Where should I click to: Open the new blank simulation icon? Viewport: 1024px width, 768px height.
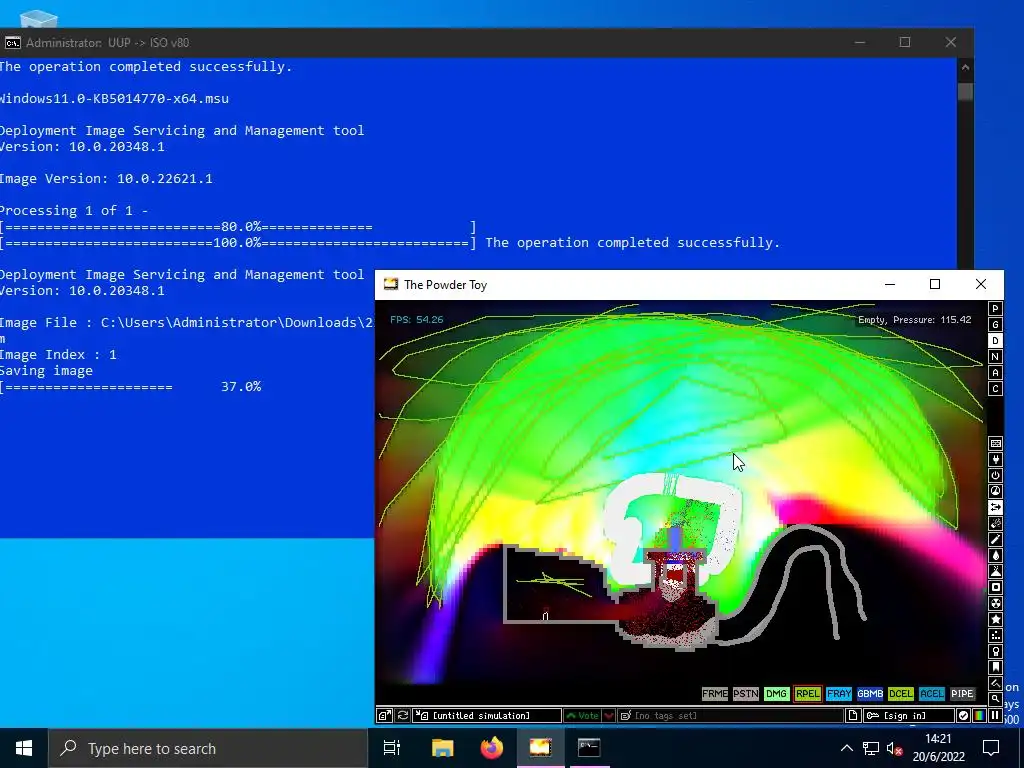pyautogui.click(x=852, y=715)
